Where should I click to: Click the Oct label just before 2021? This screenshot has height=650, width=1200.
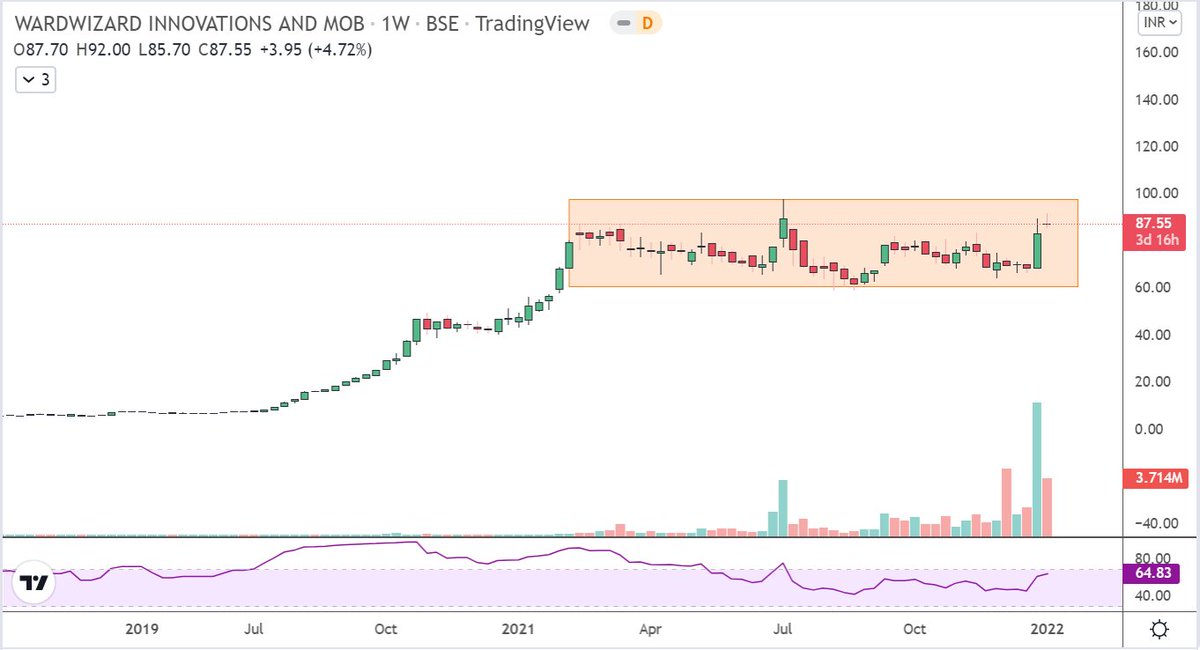(386, 630)
